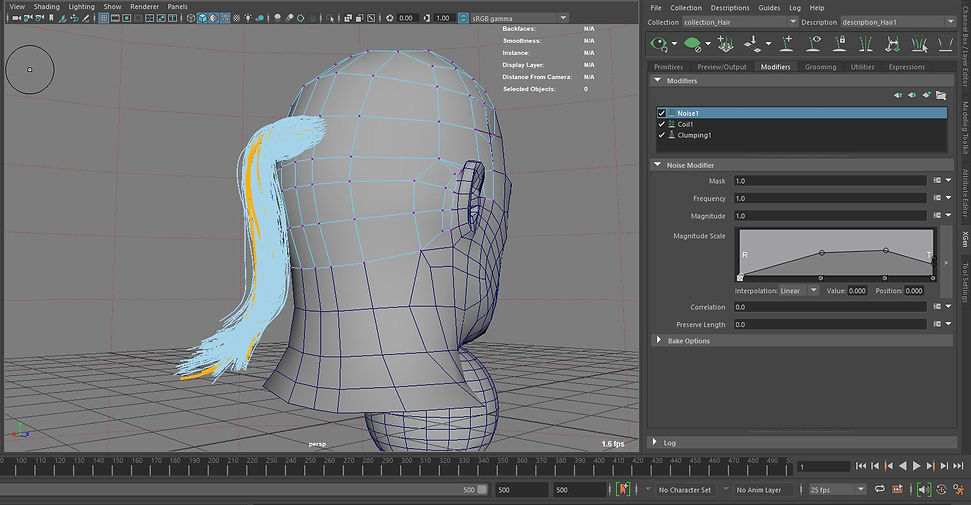The height and width of the screenshot is (505, 971).
Task: Expand the Log section
Action: pyautogui.click(x=655, y=442)
